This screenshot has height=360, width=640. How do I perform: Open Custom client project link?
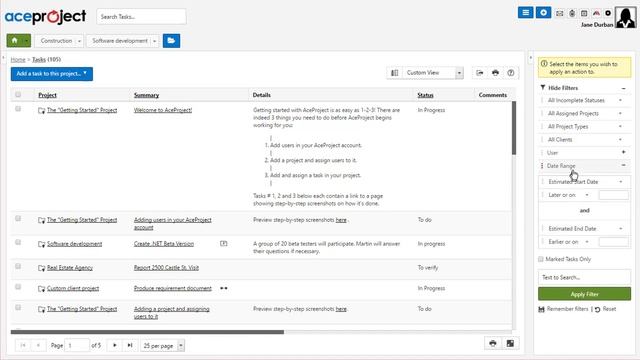[x=73, y=288]
